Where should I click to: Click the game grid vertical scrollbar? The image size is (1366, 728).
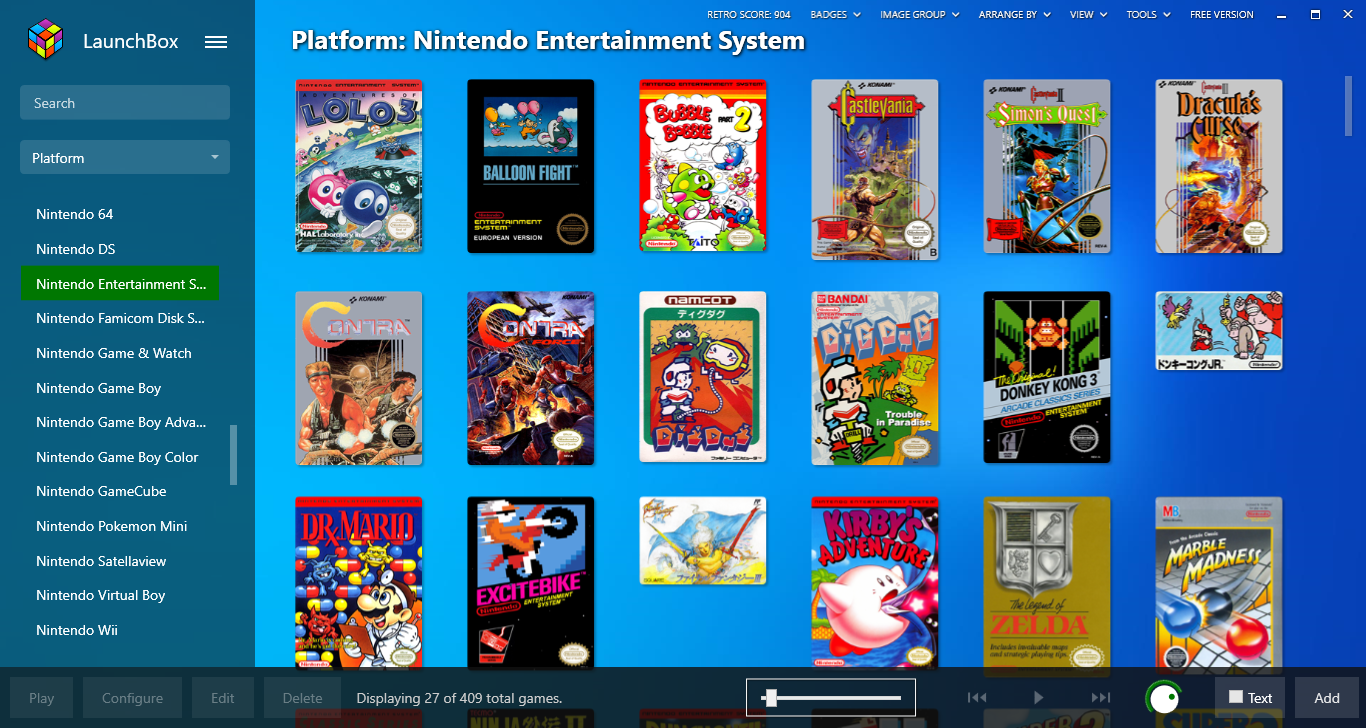click(x=1349, y=104)
